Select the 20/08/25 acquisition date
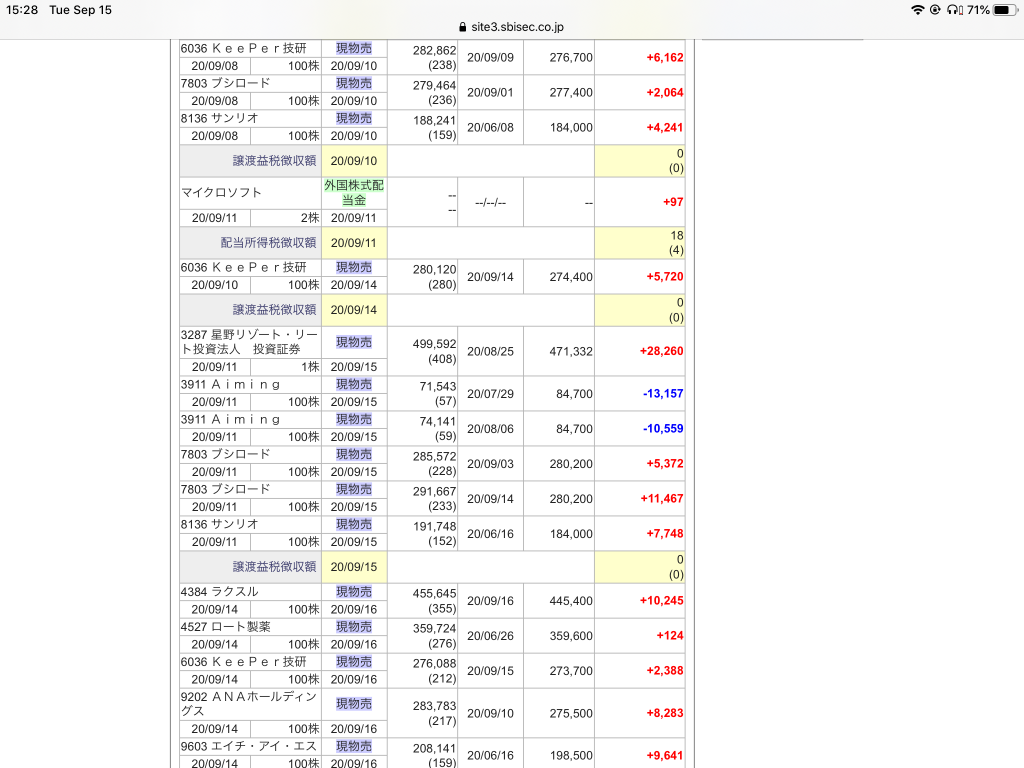This screenshot has height=768, width=1024. point(490,351)
